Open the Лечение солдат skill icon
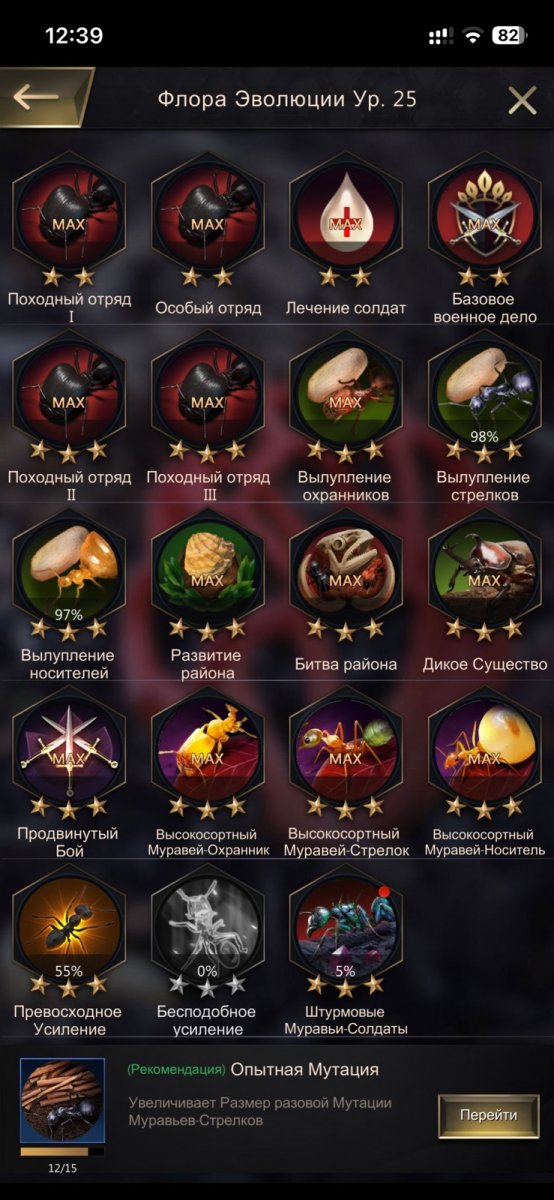554x1200 pixels. [345, 213]
